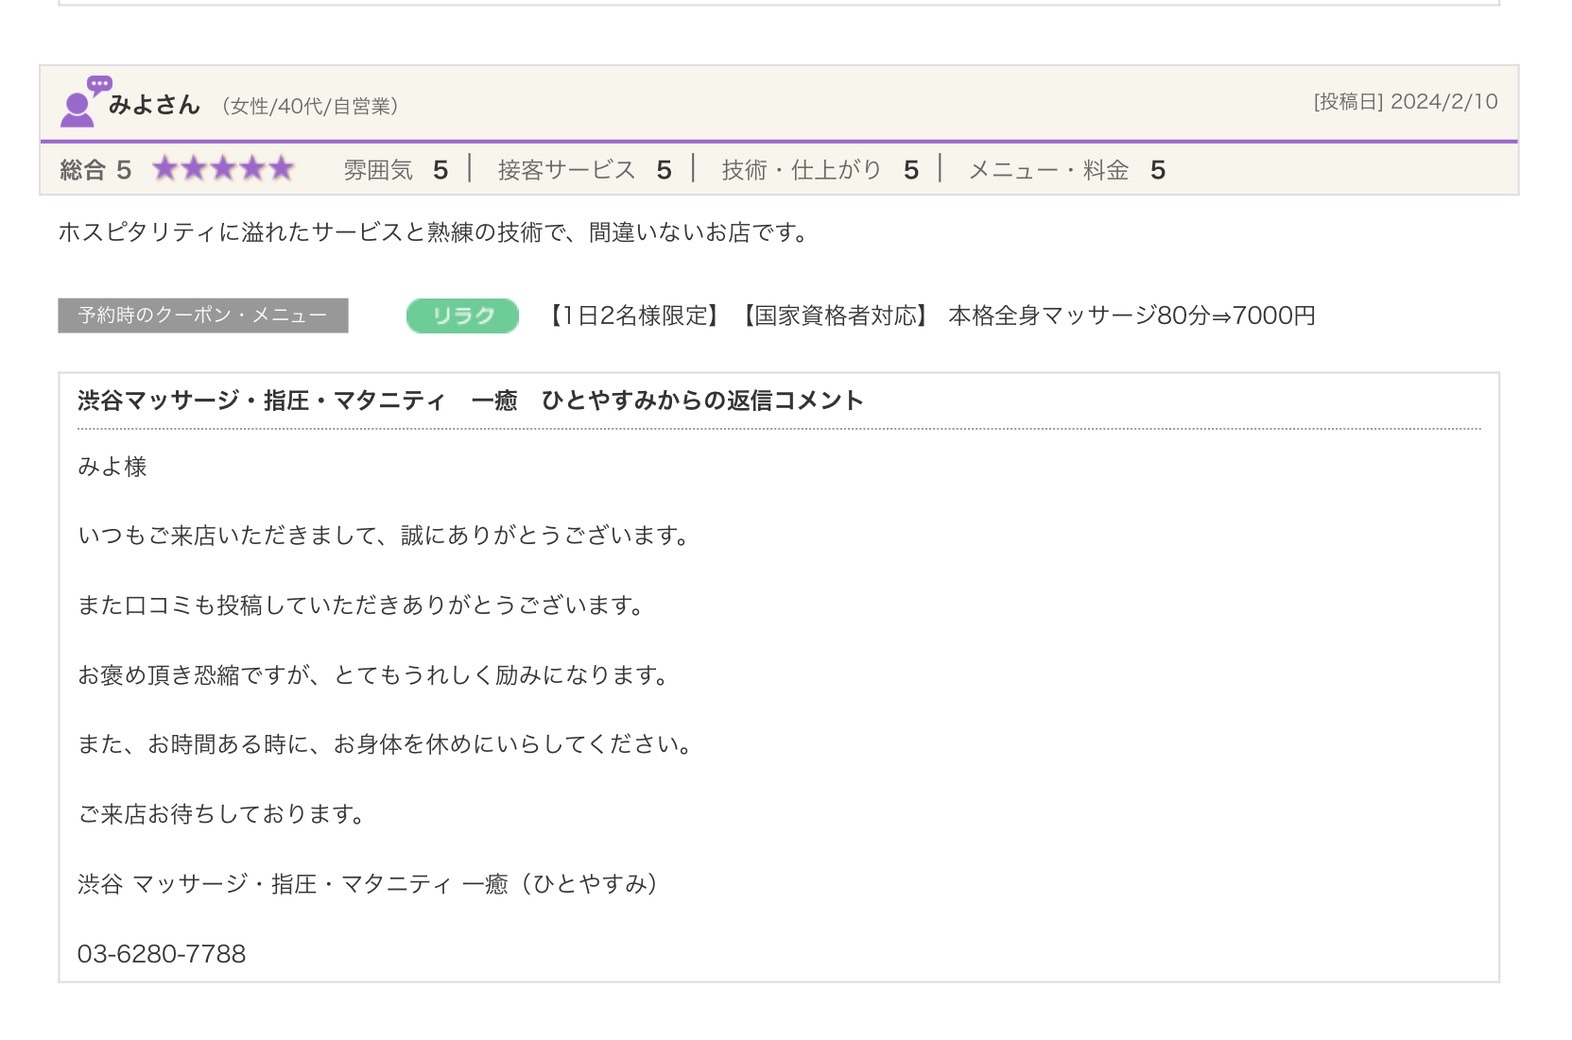Screen dimensions: 1572x1040
Task: Click the salon signature line 一癒（ひとやすみ）
Action: tap(369, 884)
